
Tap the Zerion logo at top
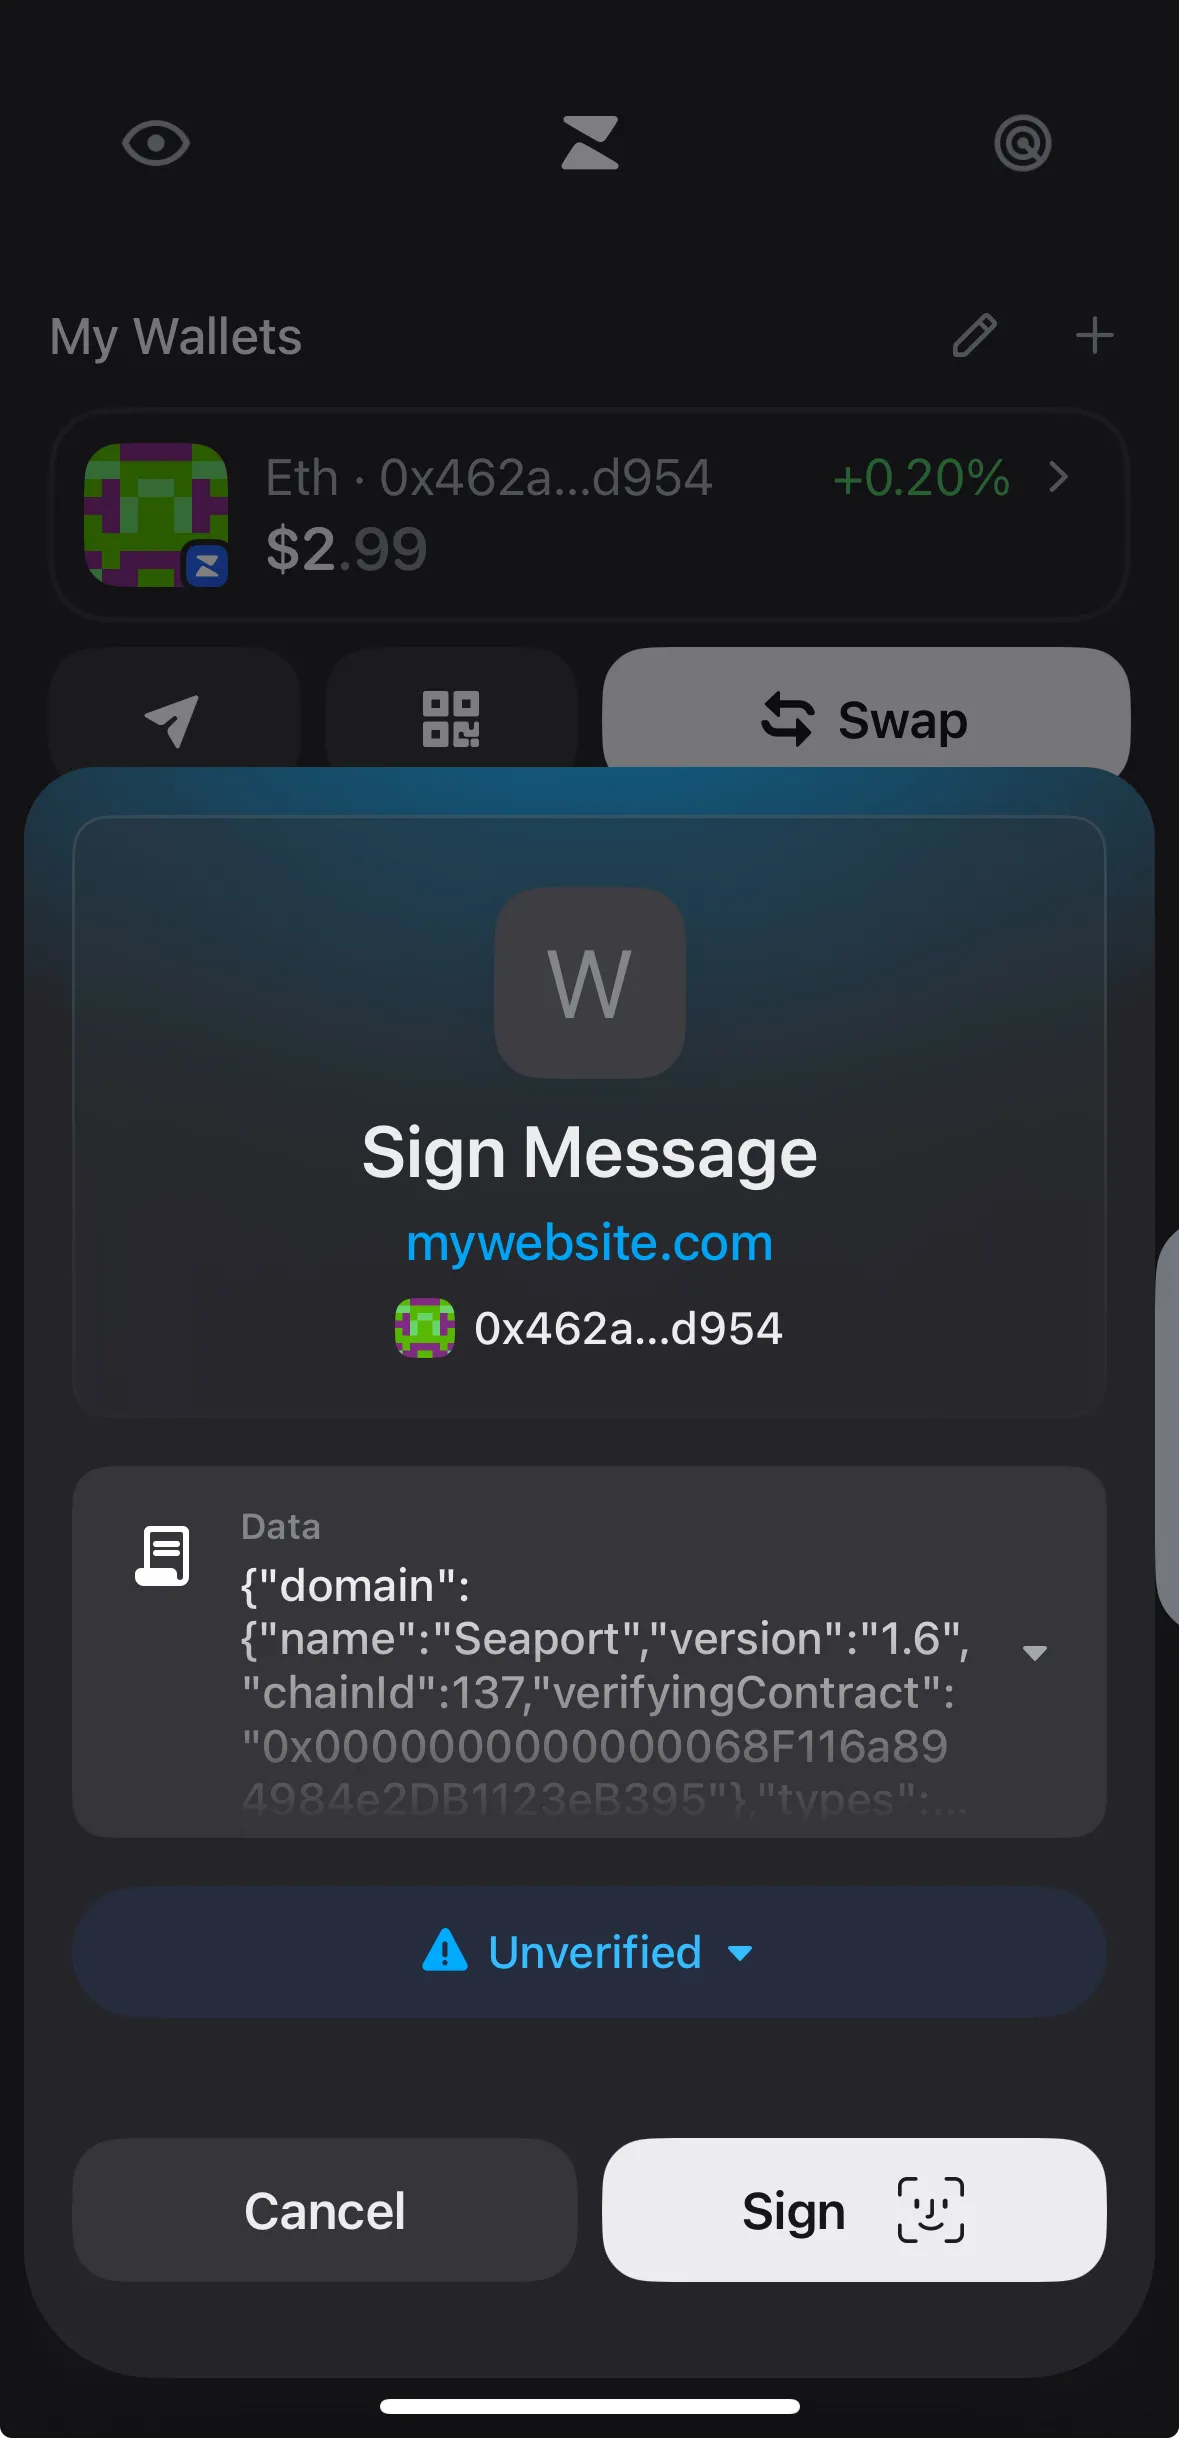(x=590, y=143)
